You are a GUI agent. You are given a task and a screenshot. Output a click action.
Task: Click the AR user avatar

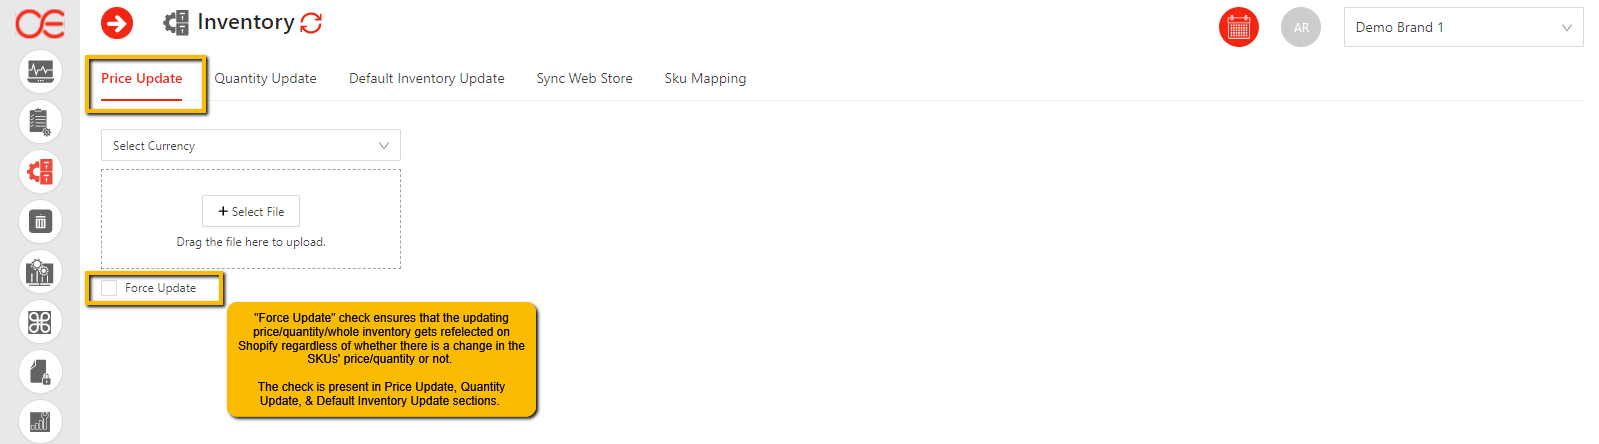pos(1300,27)
